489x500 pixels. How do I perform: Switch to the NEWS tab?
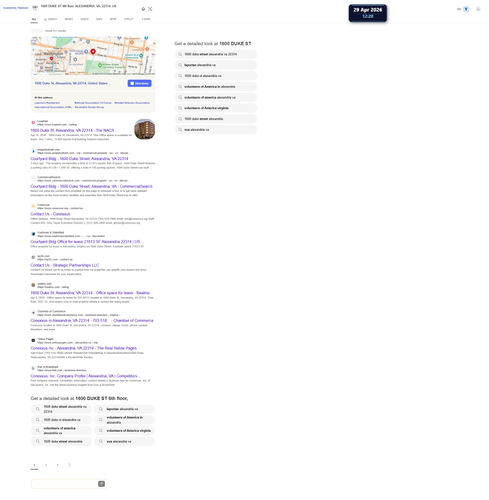113,19
